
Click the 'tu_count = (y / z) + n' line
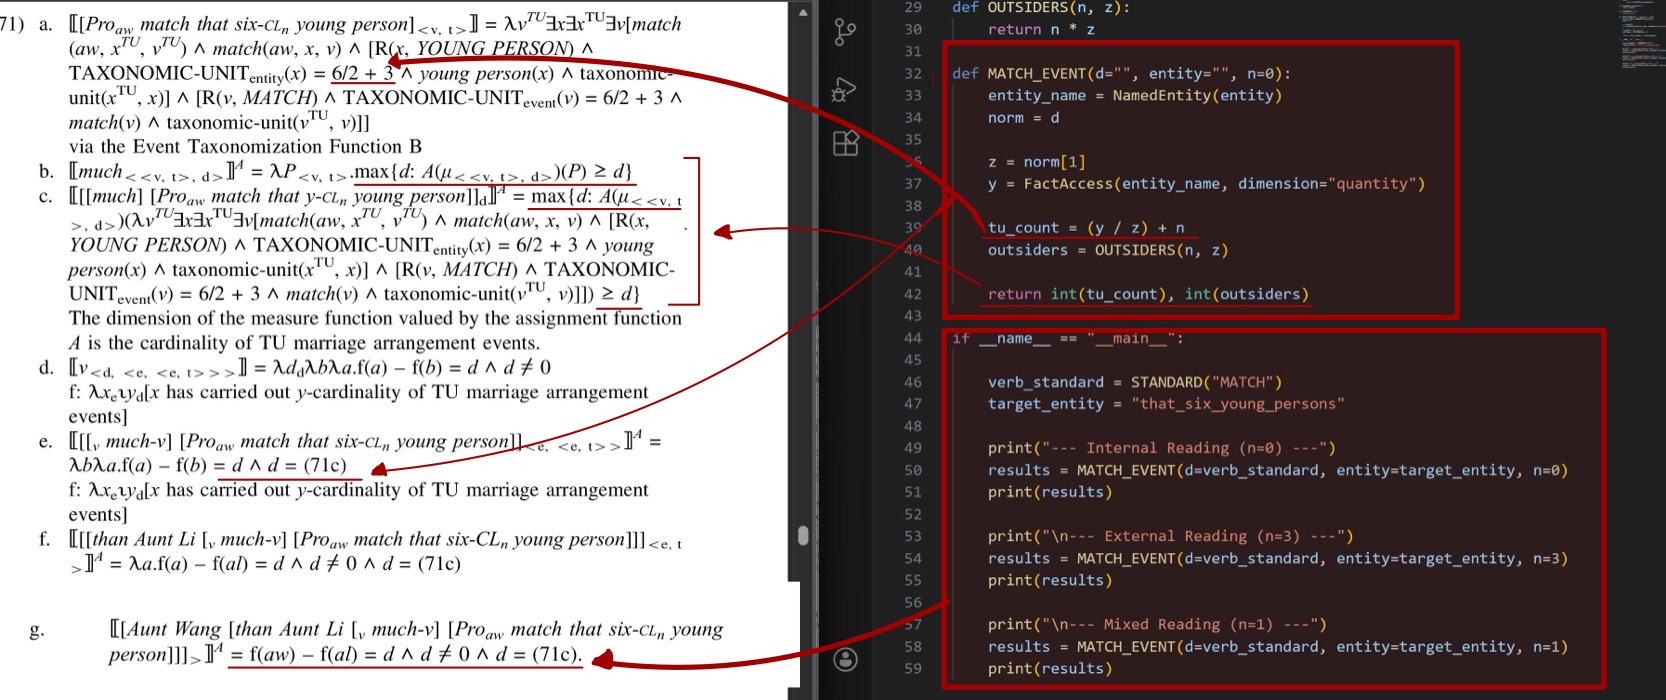(1086, 227)
